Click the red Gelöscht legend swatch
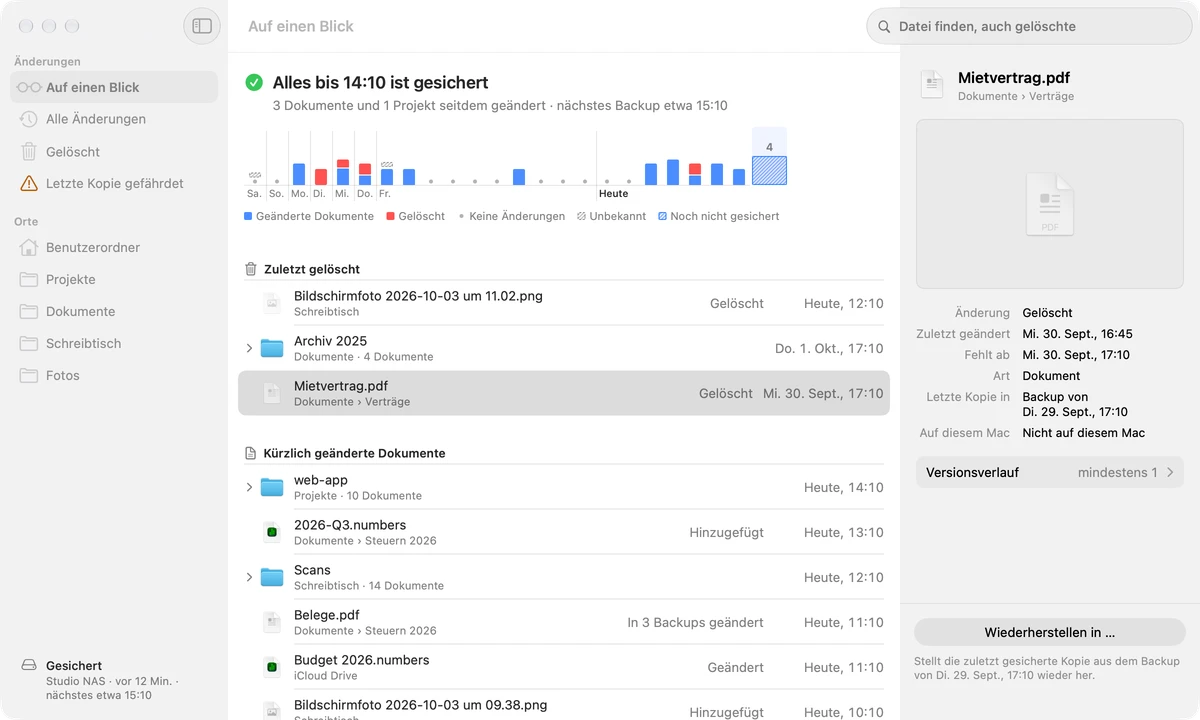Image resolution: width=1200 pixels, height=720 pixels. (391, 216)
